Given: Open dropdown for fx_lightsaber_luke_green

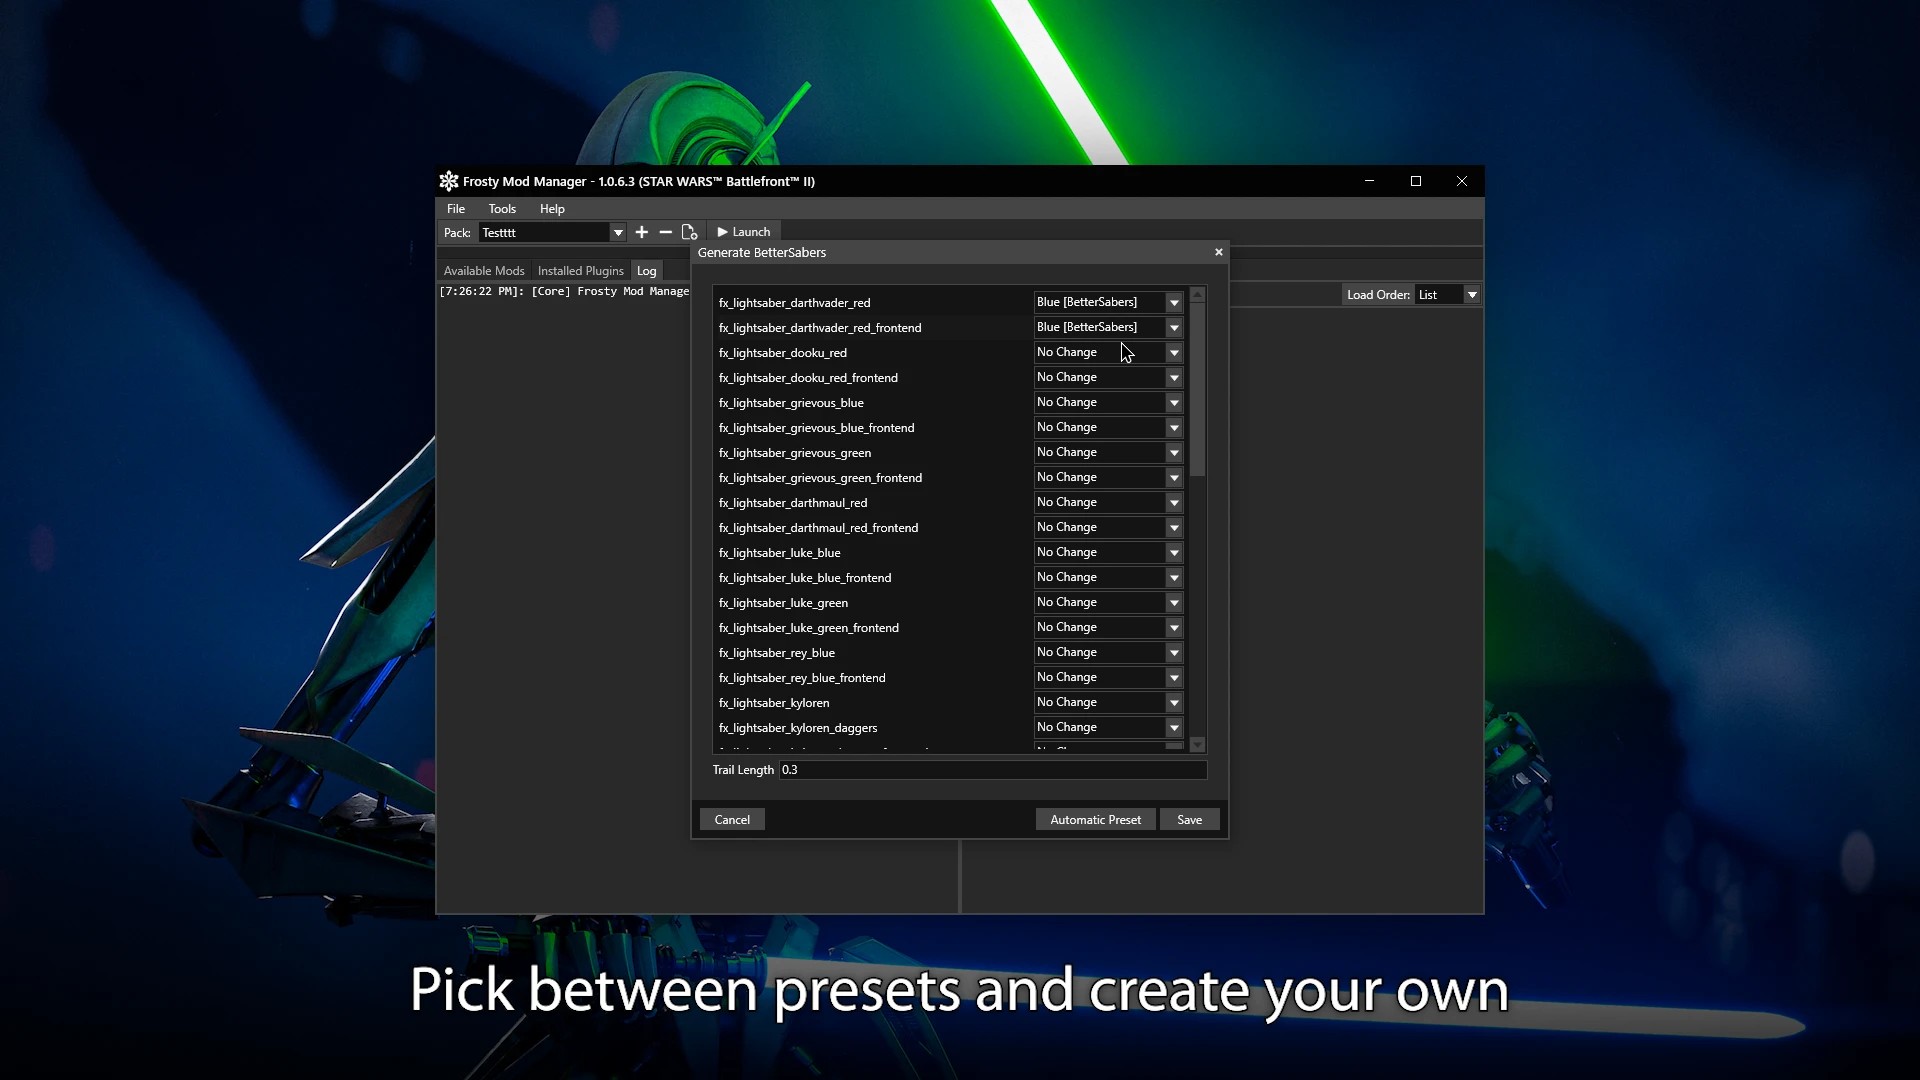Looking at the screenshot, I should 1108,602.
